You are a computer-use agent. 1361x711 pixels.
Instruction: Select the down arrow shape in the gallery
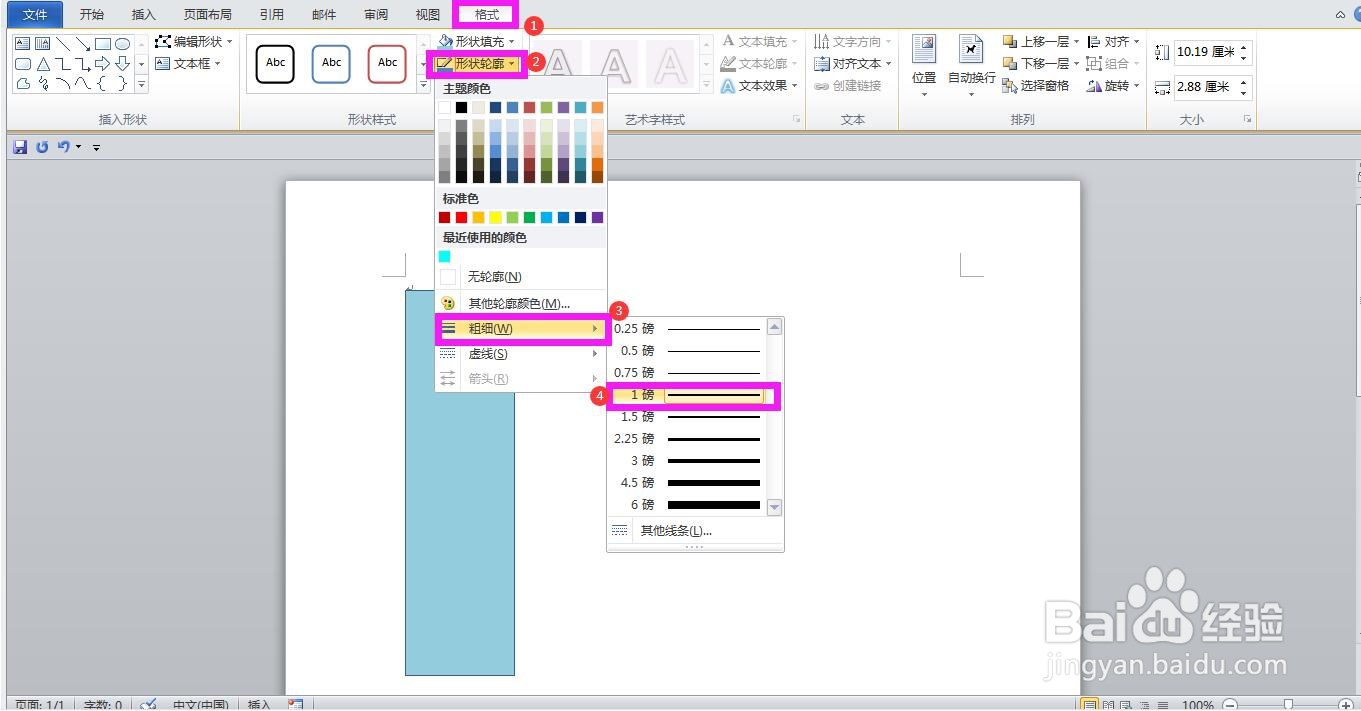click(122, 64)
